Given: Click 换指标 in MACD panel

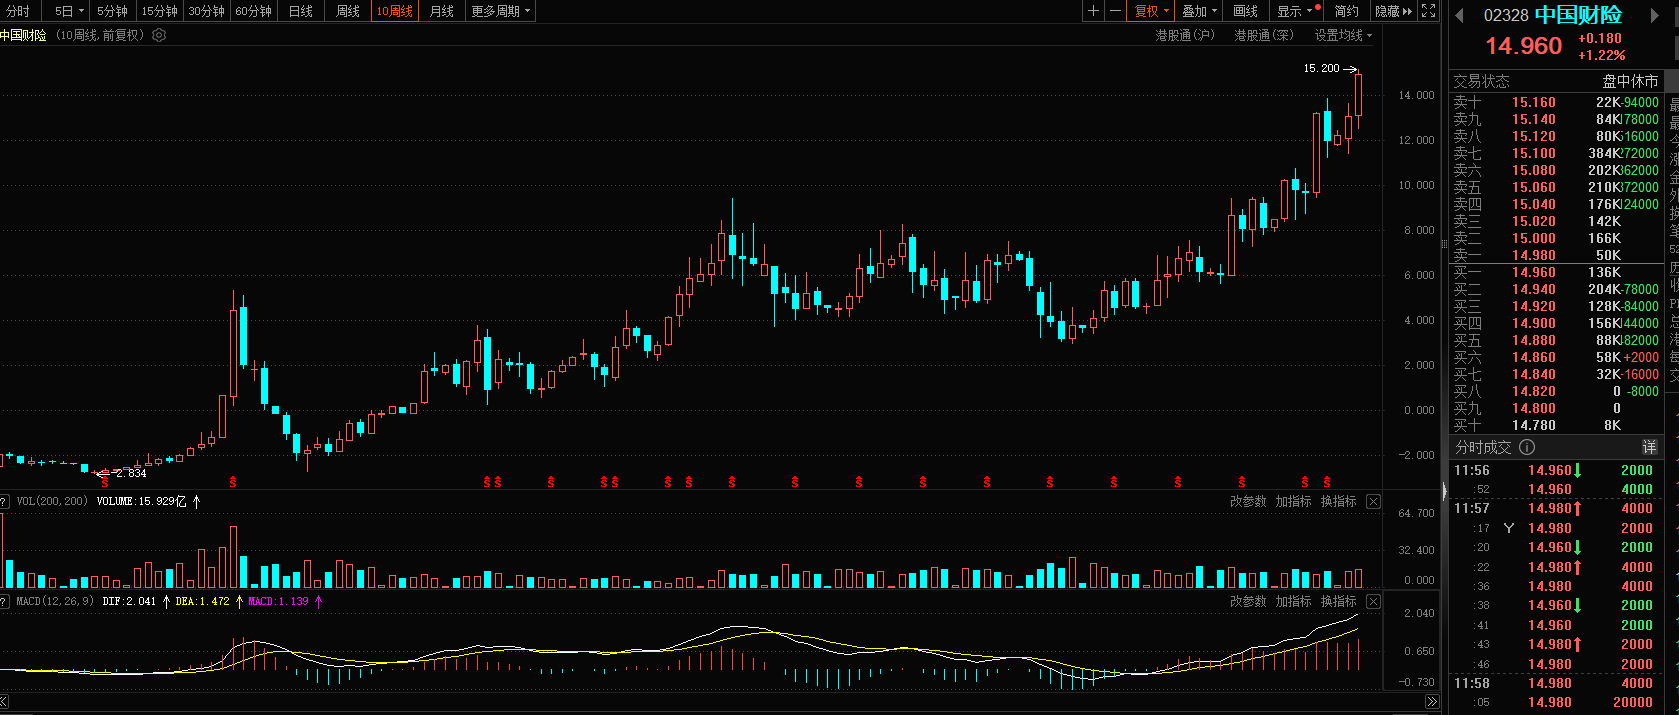Looking at the screenshot, I should tap(1338, 601).
